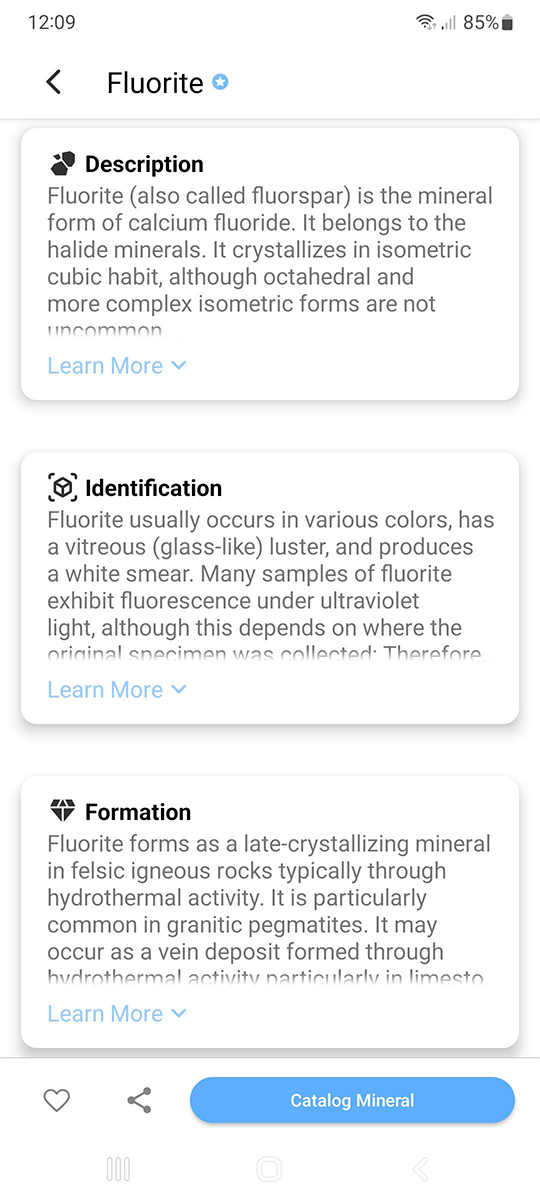Screen dimensions: 540x1200
Task: Tap the Formation heading text
Action: [x=138, y=812]
